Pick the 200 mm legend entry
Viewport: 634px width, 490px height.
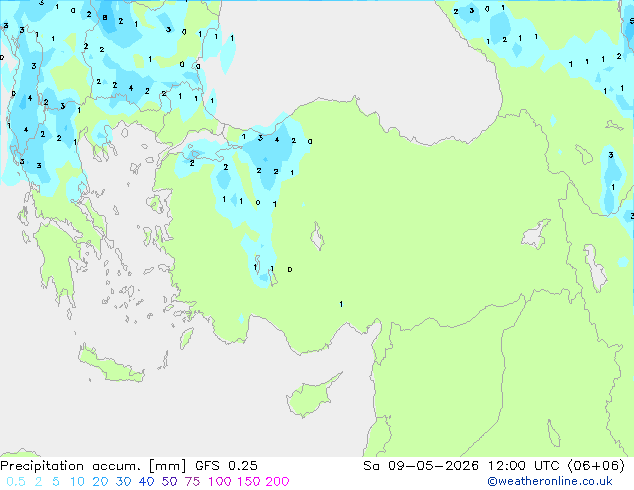[x=277, y=482]
